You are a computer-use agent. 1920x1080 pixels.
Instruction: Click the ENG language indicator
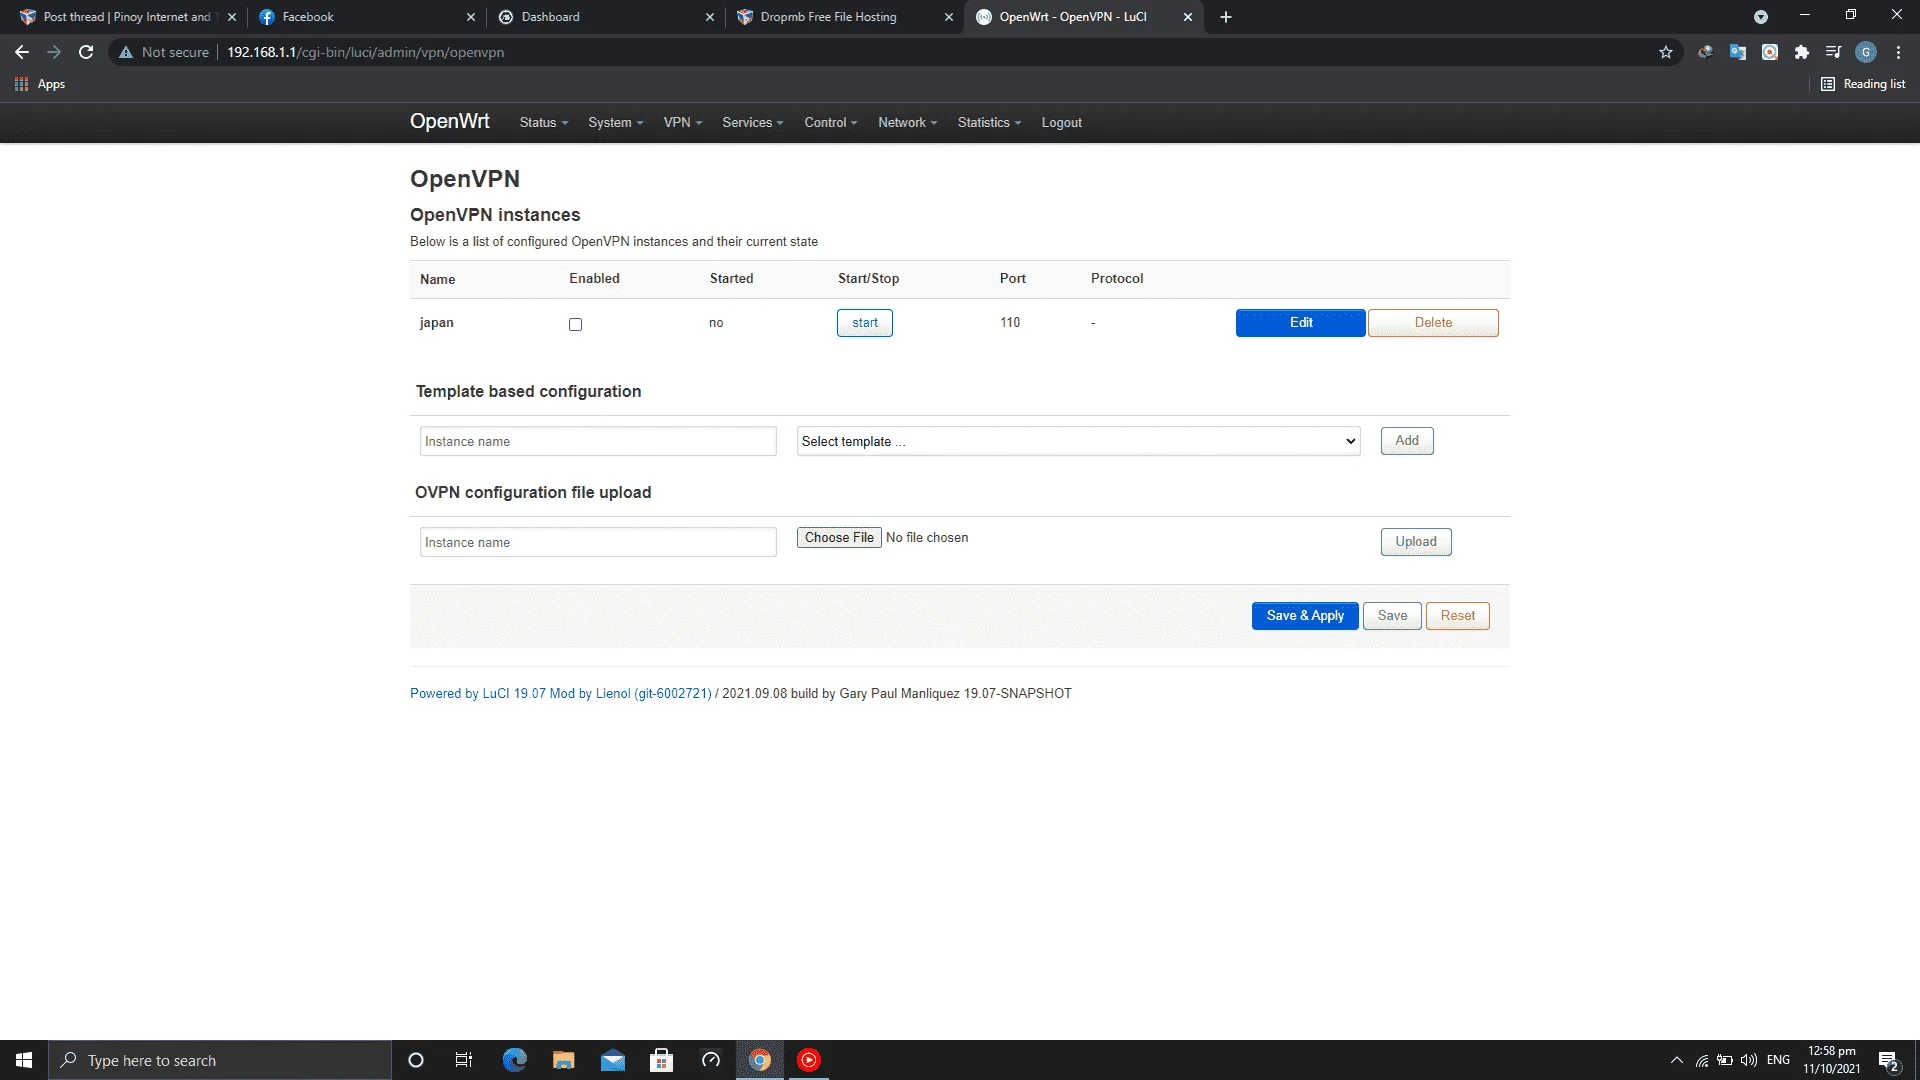[1778, 1060]
